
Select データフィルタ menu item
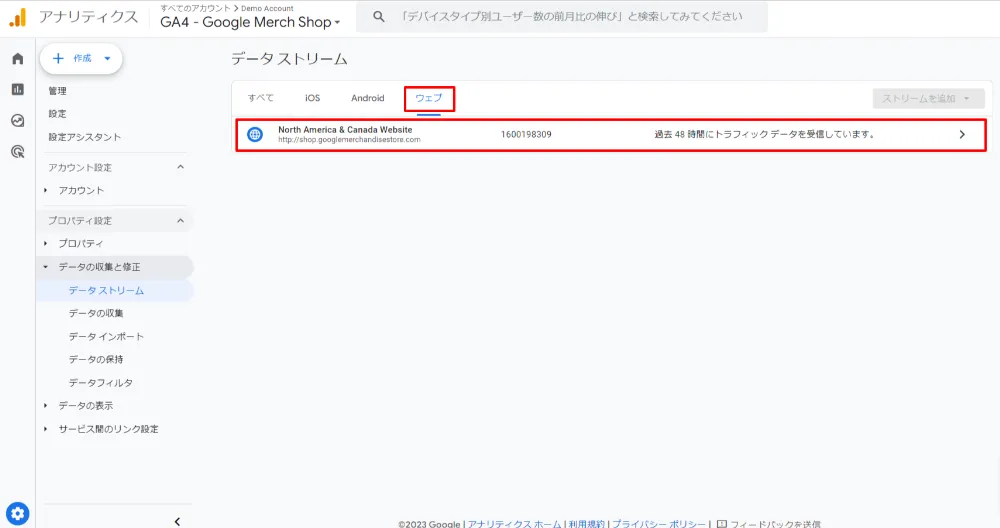pos(101,383)
